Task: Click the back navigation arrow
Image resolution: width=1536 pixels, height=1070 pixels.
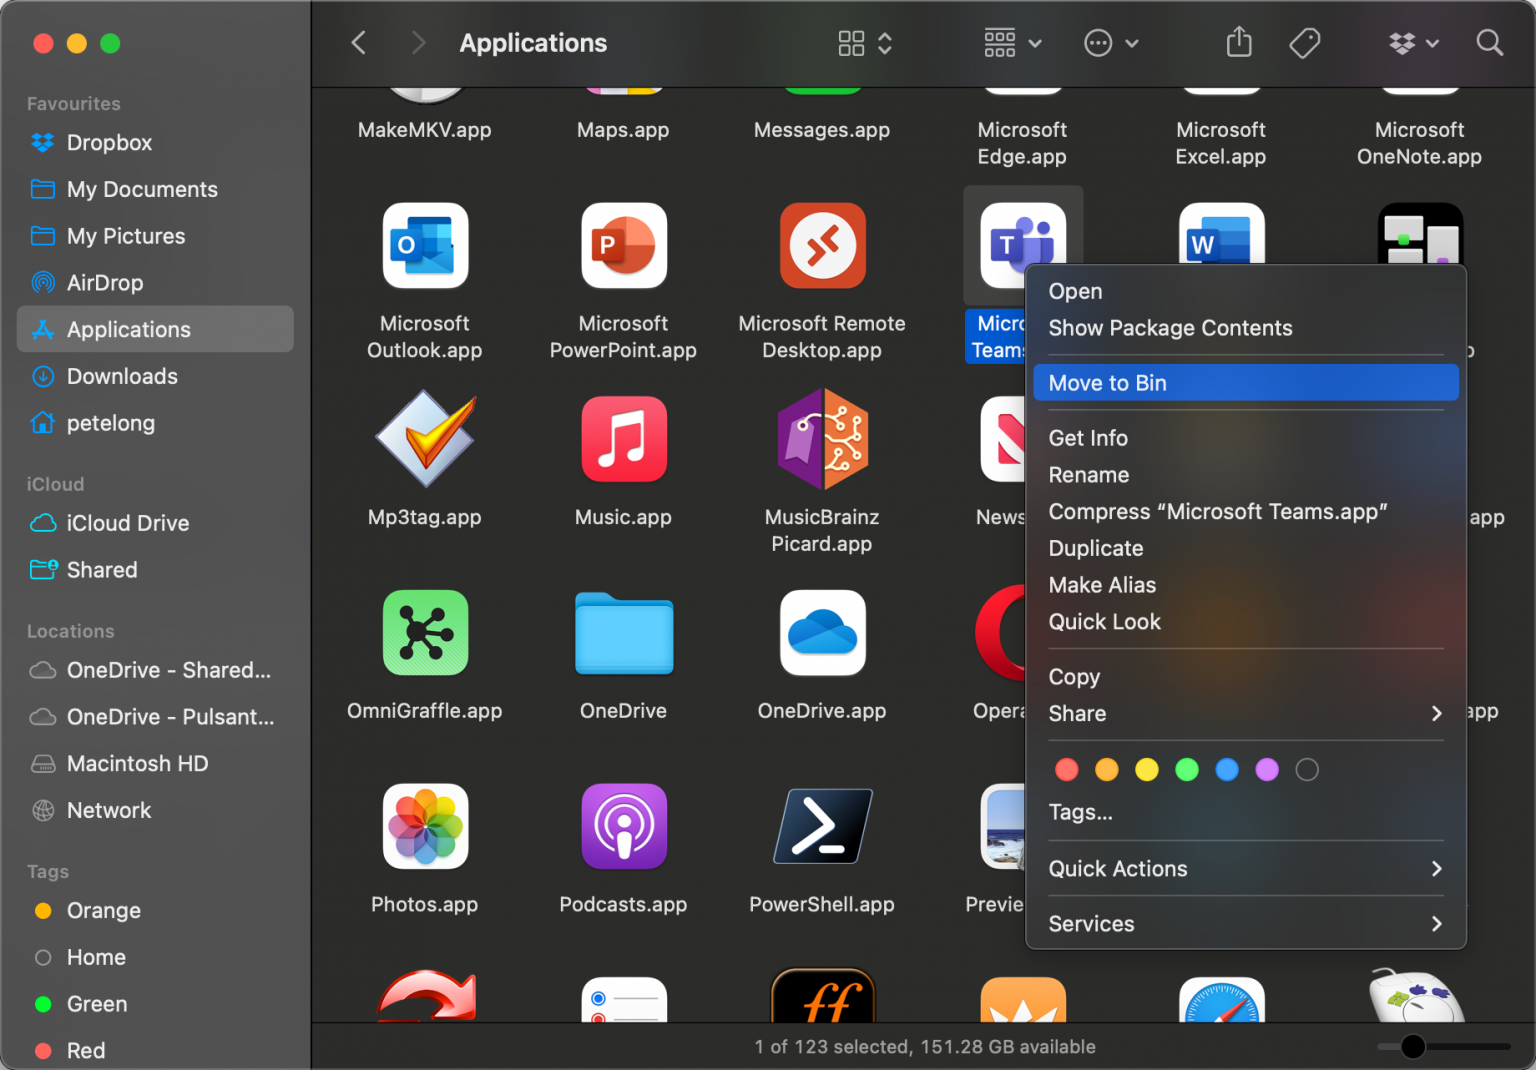Action: coord(358,43)
